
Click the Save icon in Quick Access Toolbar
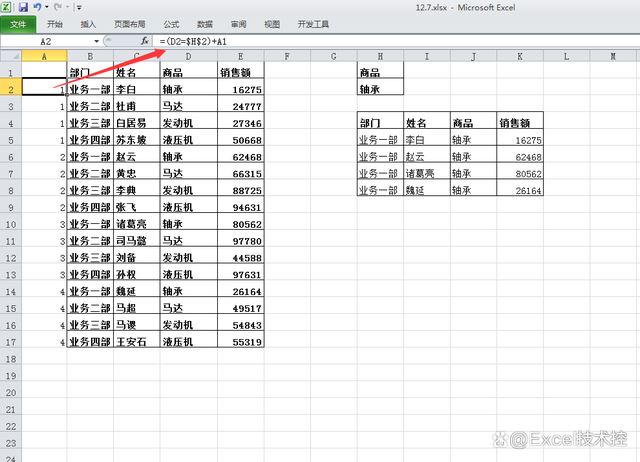tap(23, 7)
